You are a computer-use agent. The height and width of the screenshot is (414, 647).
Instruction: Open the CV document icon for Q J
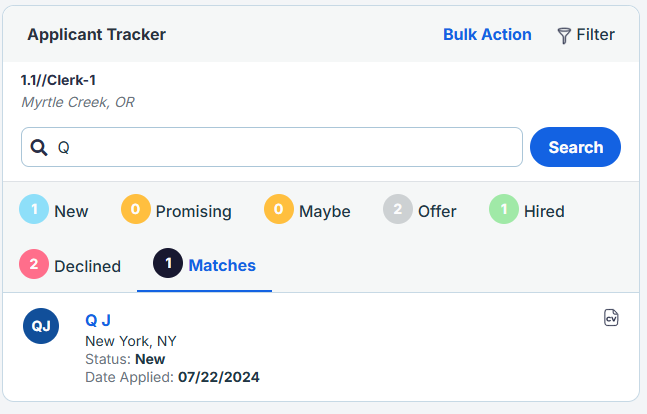[611, 318]
